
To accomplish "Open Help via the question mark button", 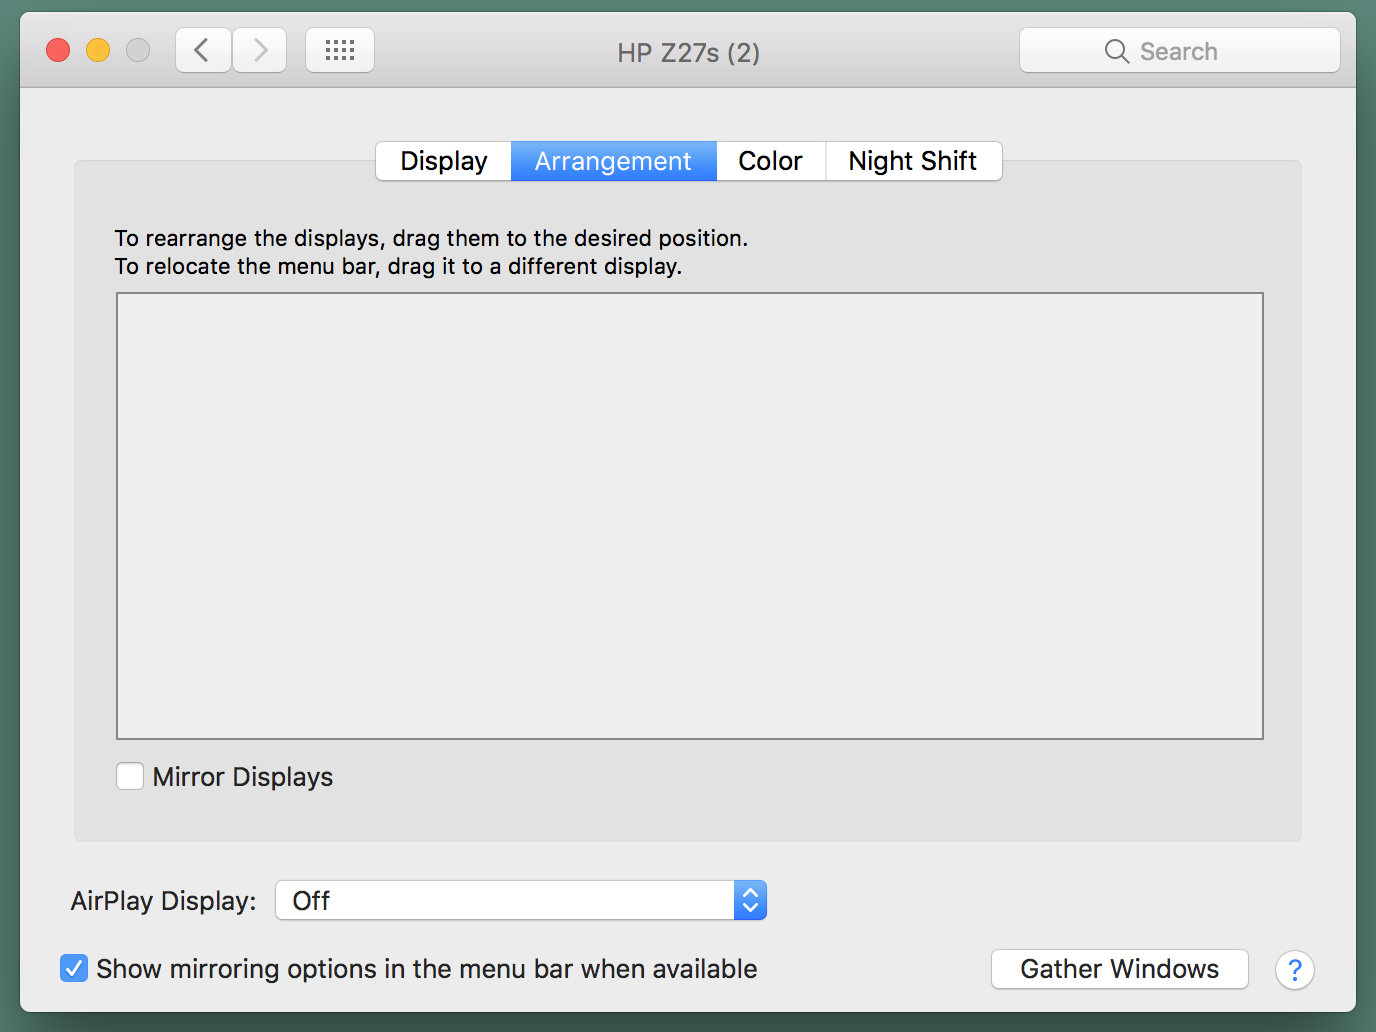I will pyautogui.click(x=1294, y=969).
